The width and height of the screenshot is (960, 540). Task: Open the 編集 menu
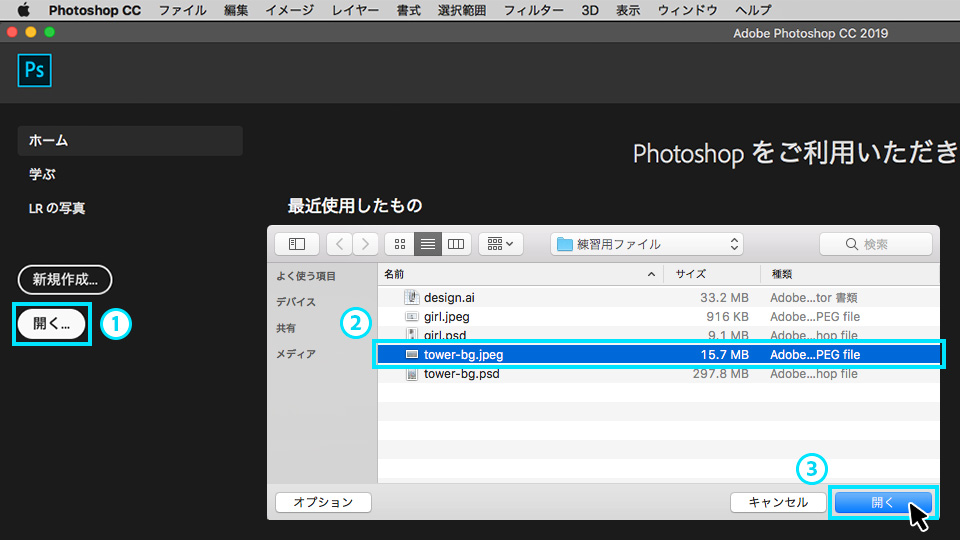[x=236, y=10]
